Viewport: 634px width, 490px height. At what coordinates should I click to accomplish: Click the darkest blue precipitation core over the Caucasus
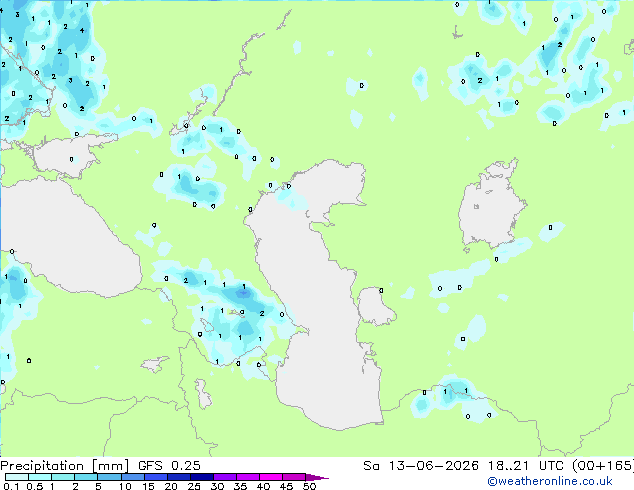click(243, 293)
